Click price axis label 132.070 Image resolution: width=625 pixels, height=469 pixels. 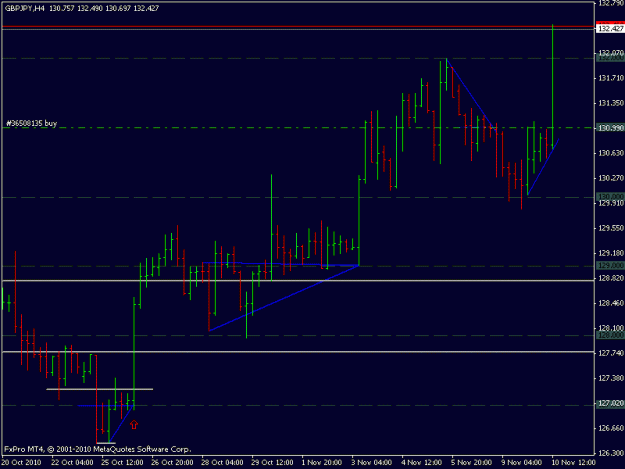click(x=610, y=52)
